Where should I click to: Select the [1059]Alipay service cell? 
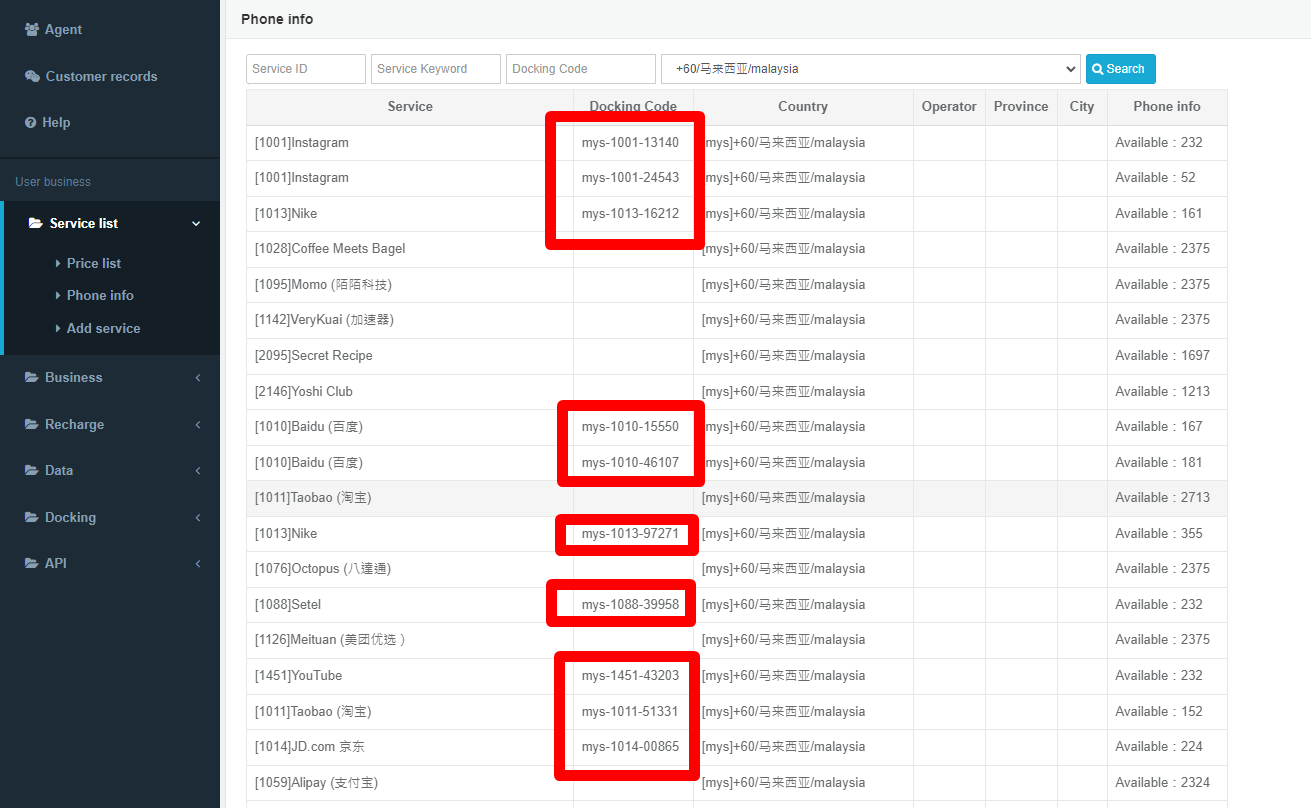pos(410,783)
